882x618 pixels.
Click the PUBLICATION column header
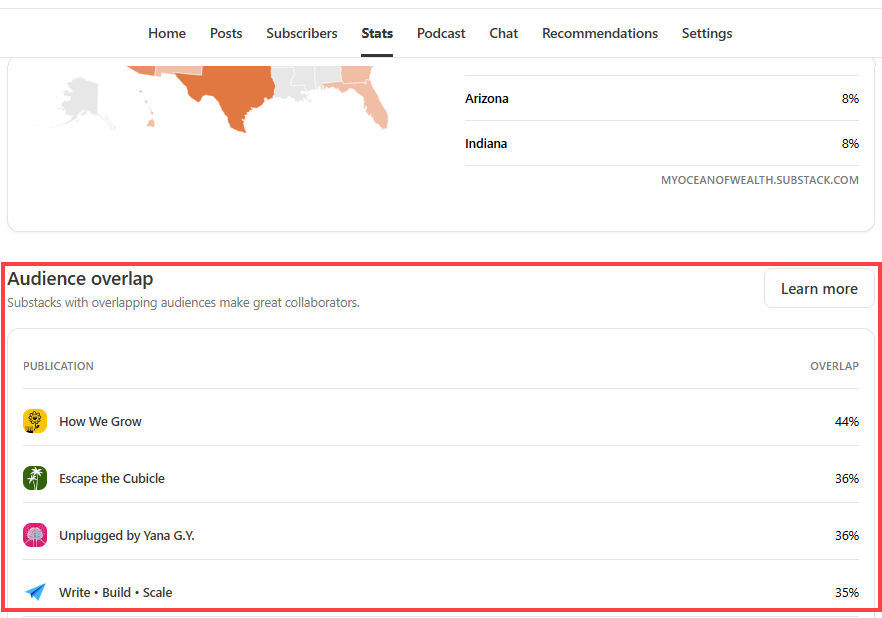pos(58,366)
